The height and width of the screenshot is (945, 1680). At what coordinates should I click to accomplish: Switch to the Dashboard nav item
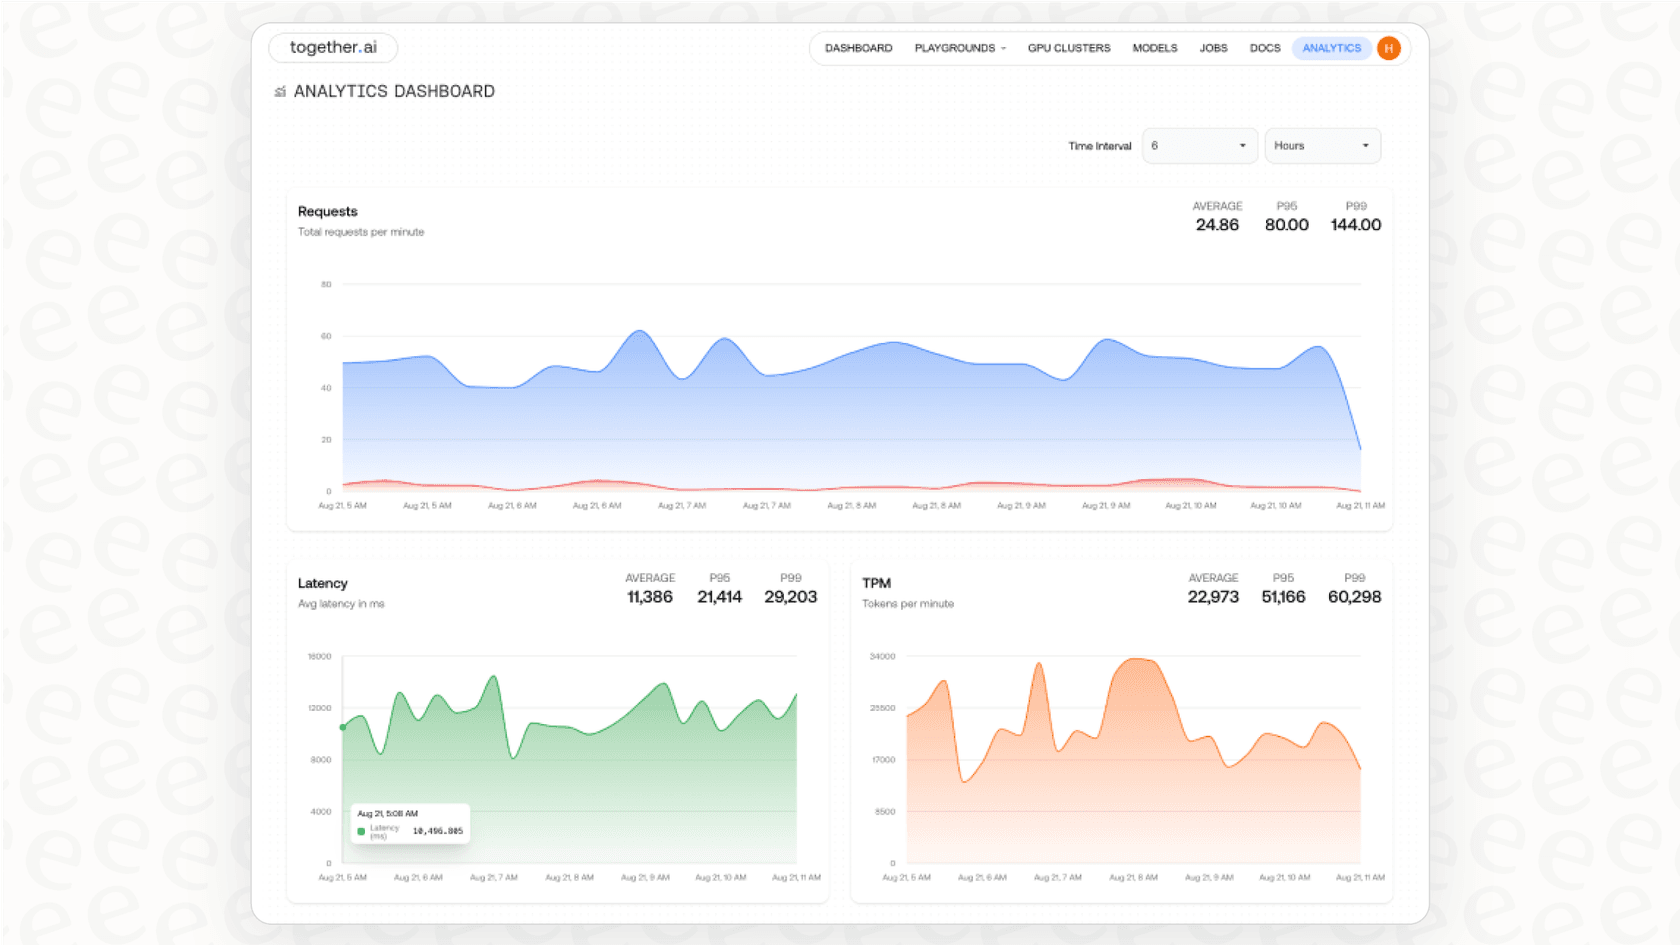(x=857, y=47)
